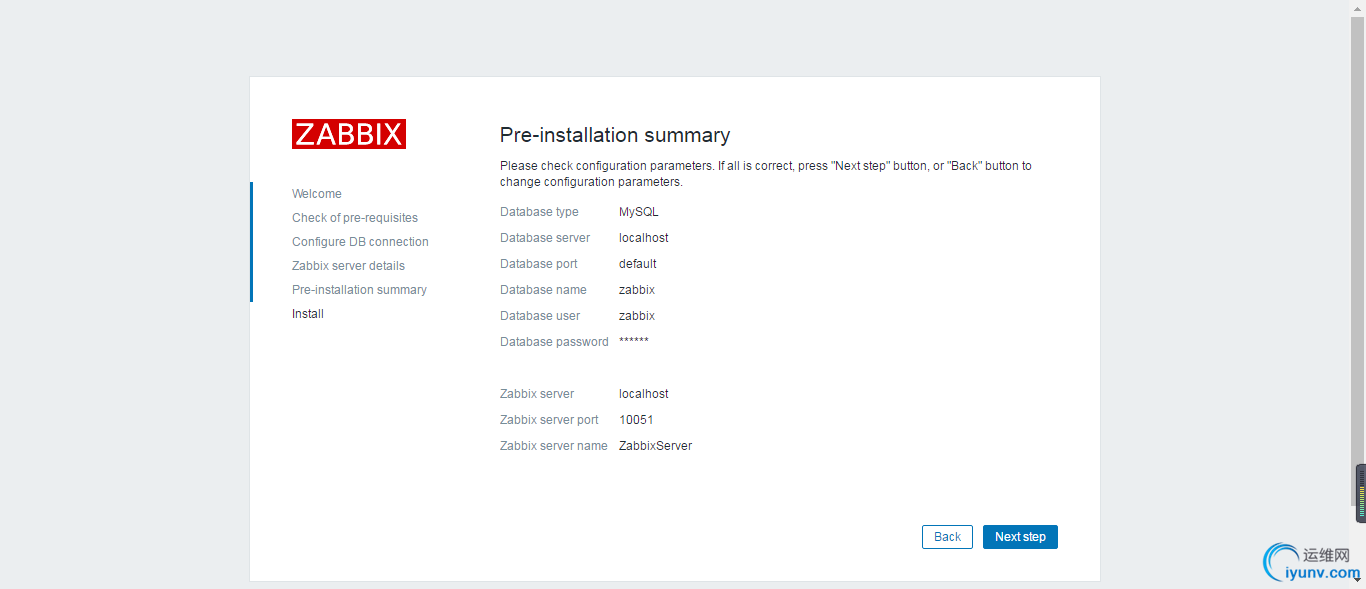Click the Database type label
This screenshot has width=1366, height=589.
click(x=539, y=212)
